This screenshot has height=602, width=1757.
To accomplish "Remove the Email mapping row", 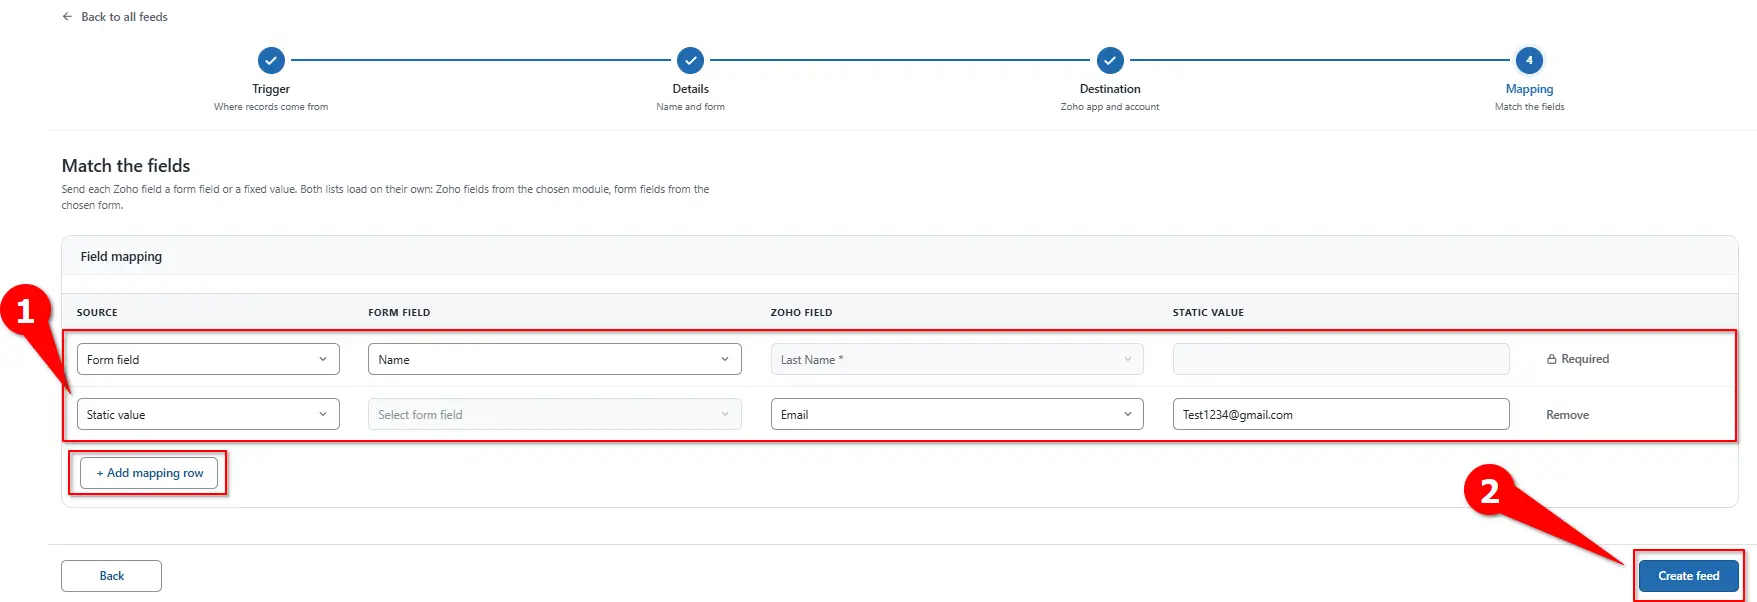I will tap(1567, 415).
